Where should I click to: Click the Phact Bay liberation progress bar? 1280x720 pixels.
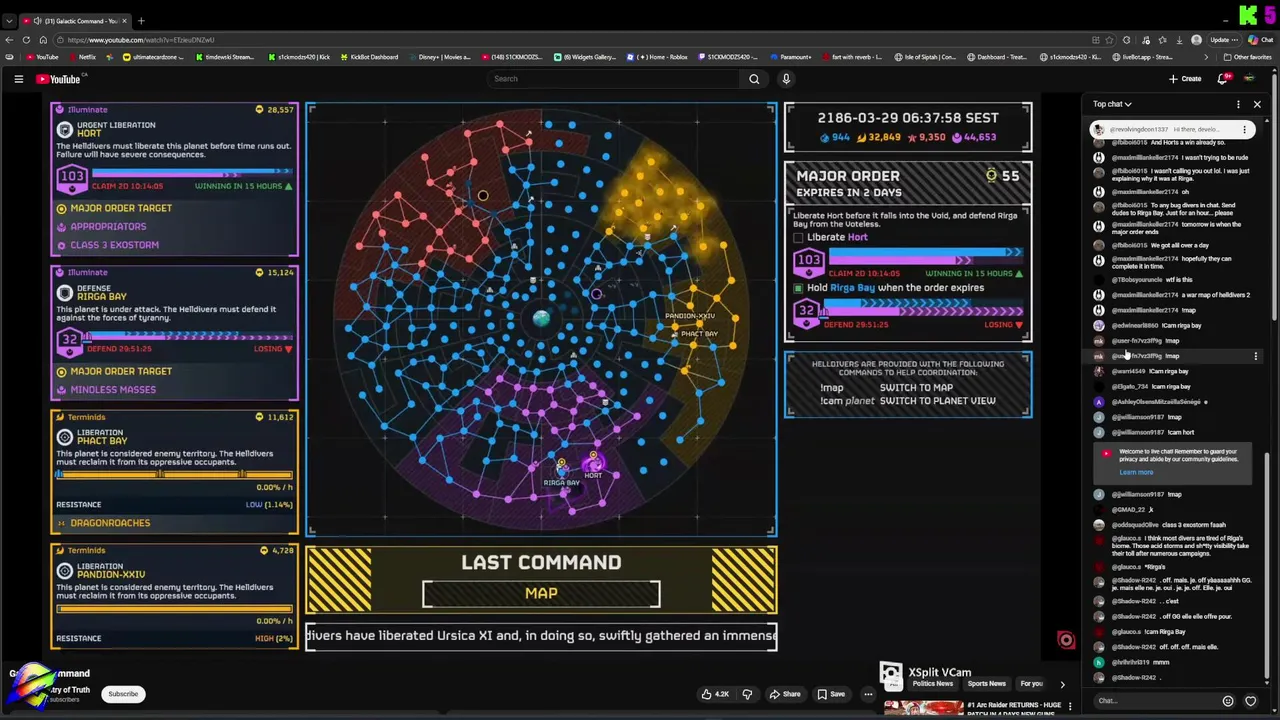coord(175,475)
